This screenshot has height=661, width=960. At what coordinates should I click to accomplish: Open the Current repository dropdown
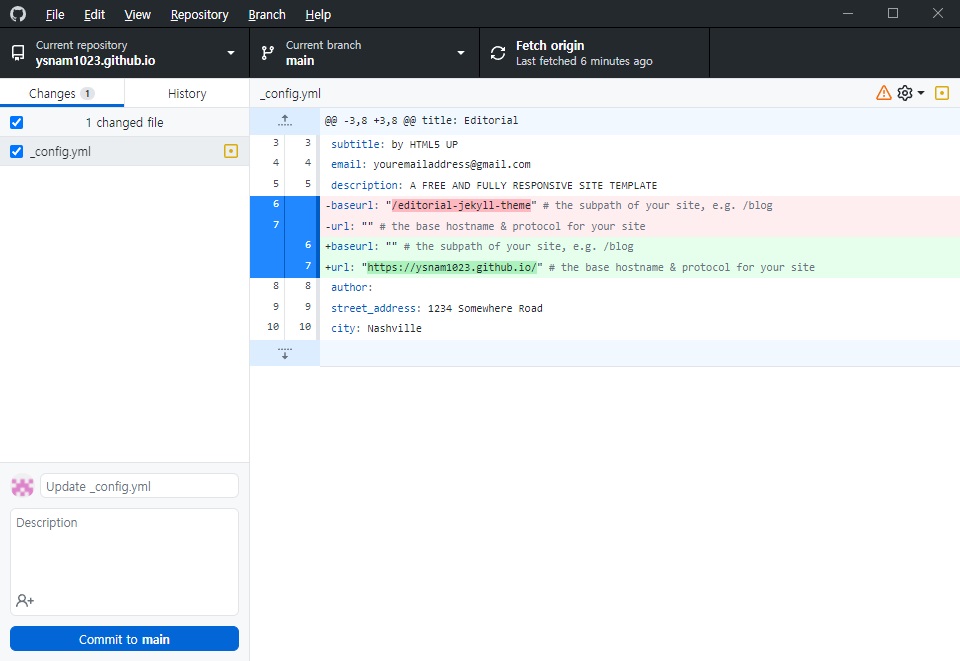pyautogui.click(x=124, y=53)
